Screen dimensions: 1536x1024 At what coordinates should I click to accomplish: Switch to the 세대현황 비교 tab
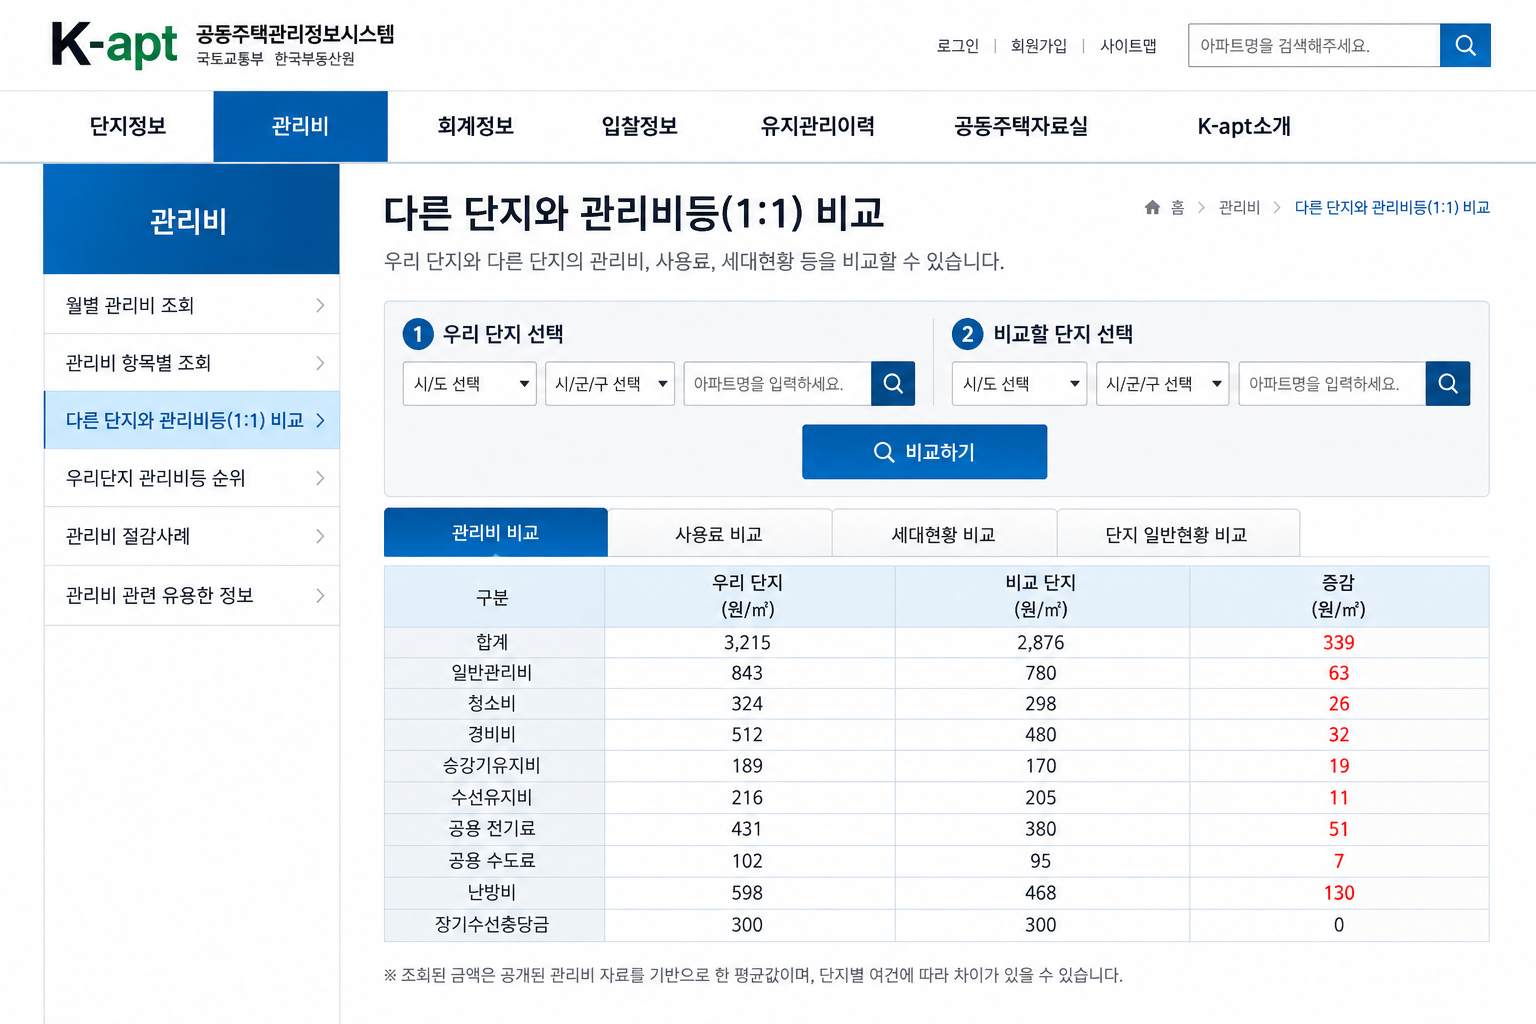pyautogui.click(x=944, y=534)
